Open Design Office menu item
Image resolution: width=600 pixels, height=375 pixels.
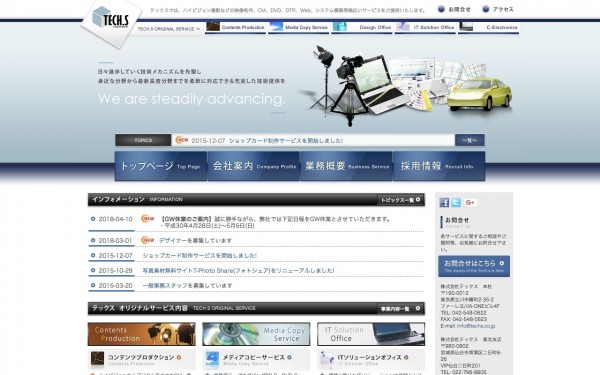(x=362, y=28)
